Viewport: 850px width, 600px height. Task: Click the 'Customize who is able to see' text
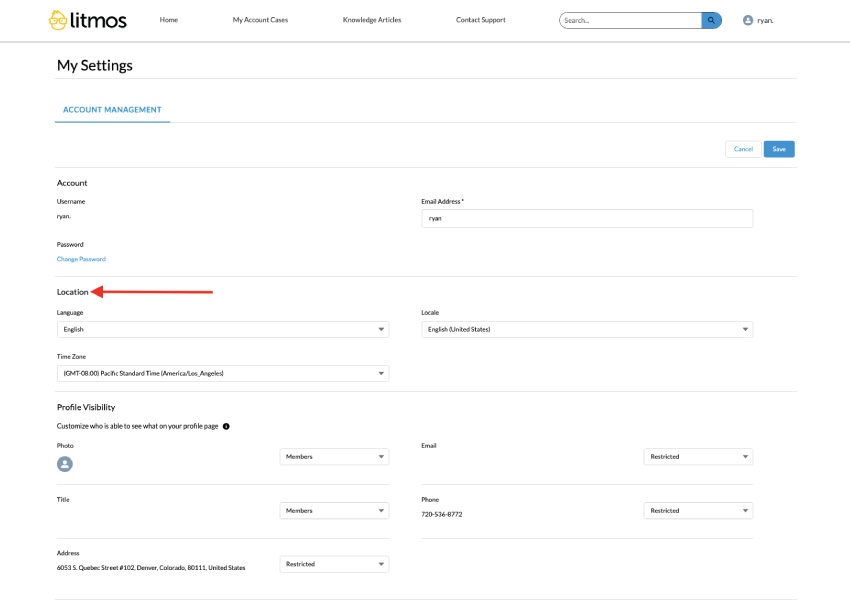pos(138,427)
